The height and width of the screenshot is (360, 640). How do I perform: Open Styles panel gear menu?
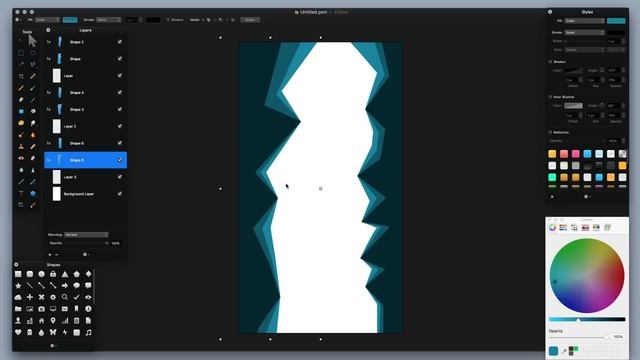[587, 197]
